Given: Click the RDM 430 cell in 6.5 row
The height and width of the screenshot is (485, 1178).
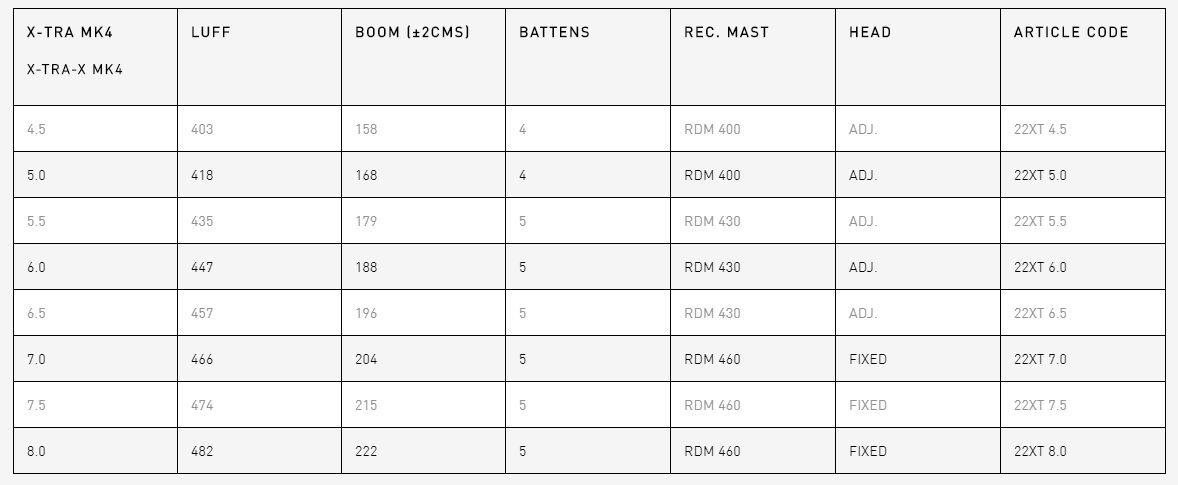Looking at the screenshot, I should click(x=712, y=313).
